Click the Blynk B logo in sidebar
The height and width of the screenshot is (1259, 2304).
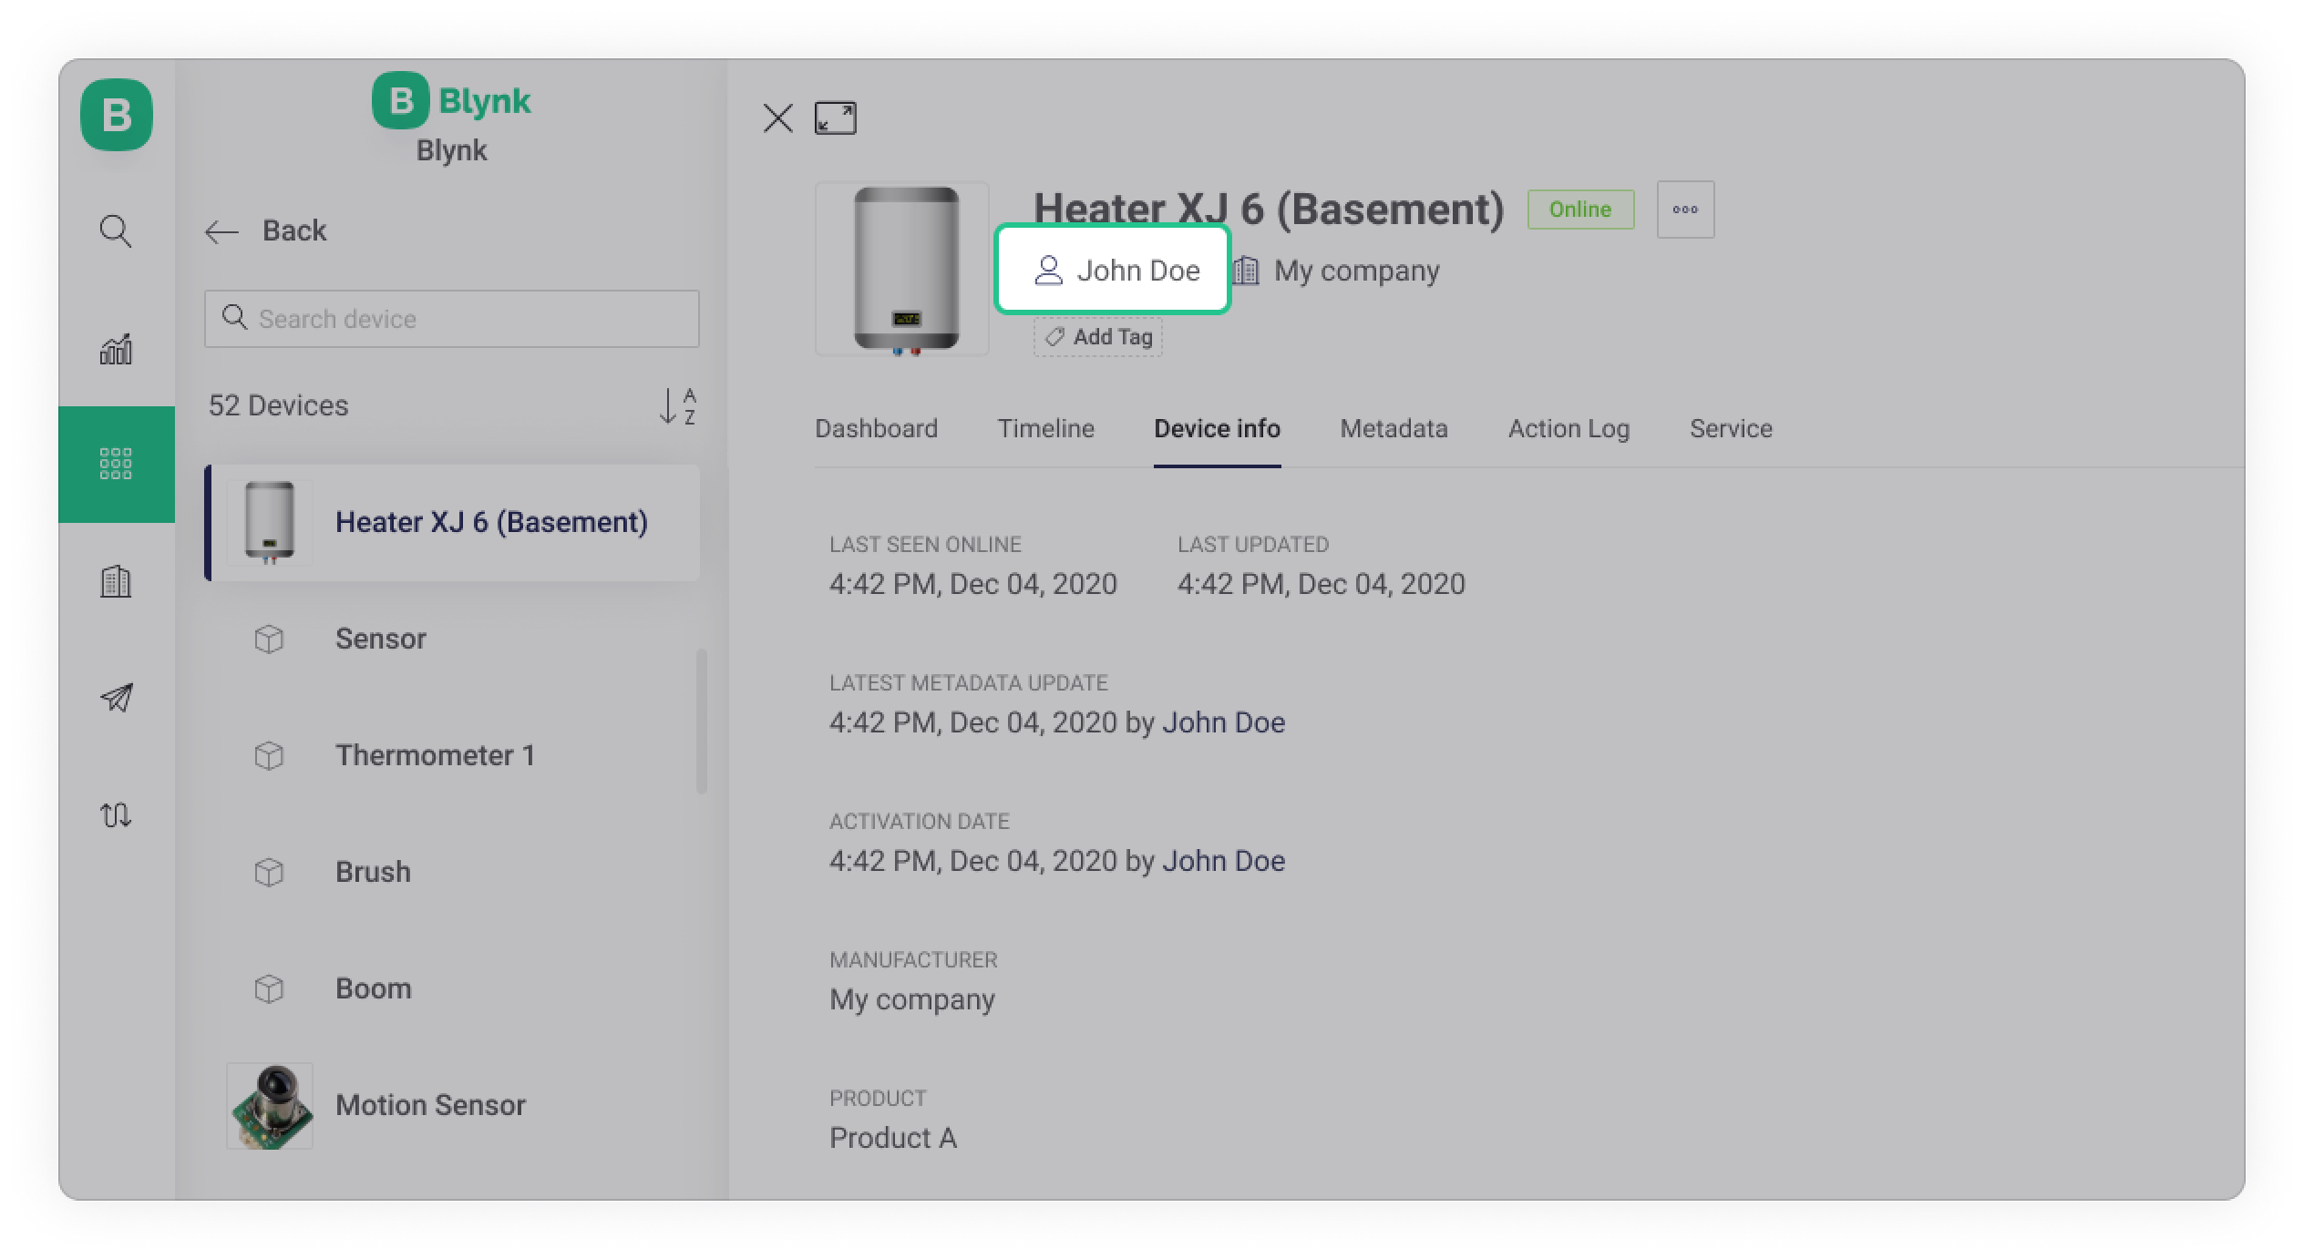coord(116,115)
